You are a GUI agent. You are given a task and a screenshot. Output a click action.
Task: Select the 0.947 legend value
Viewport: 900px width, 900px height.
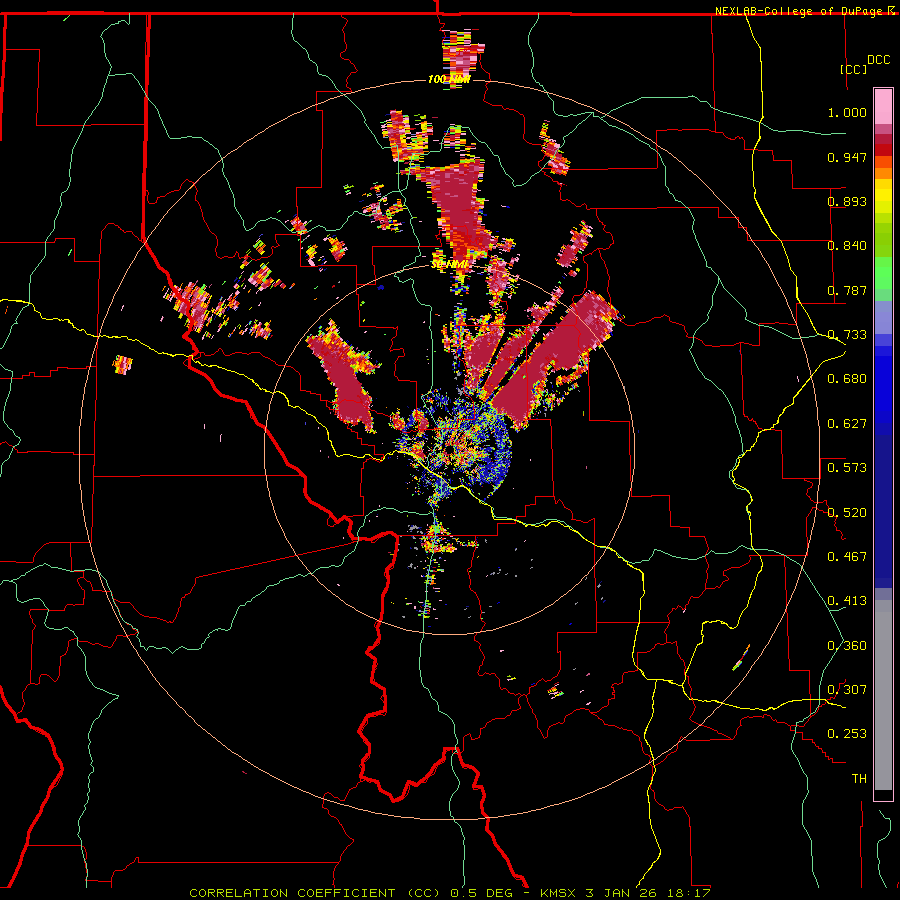(x=847, y=157)
